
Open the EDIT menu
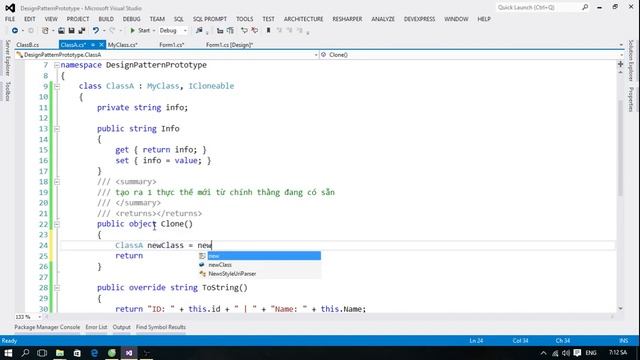click(29, 19)
